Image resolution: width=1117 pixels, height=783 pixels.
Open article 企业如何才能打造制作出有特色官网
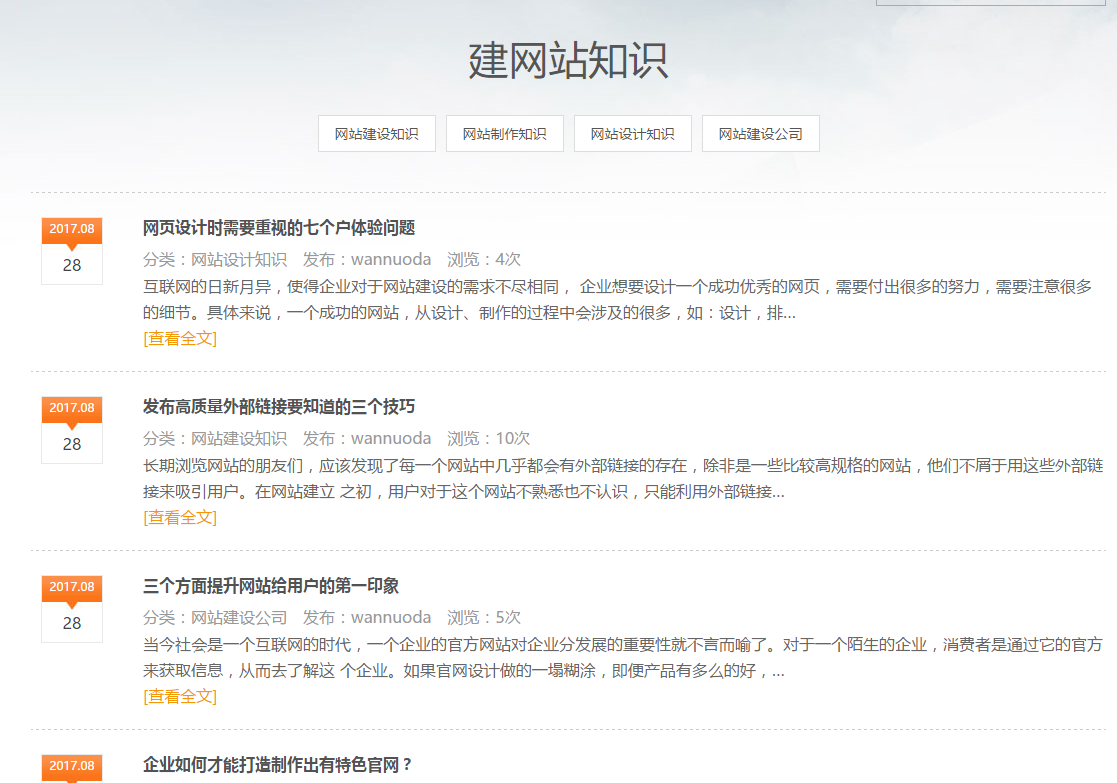click(278, 765)
